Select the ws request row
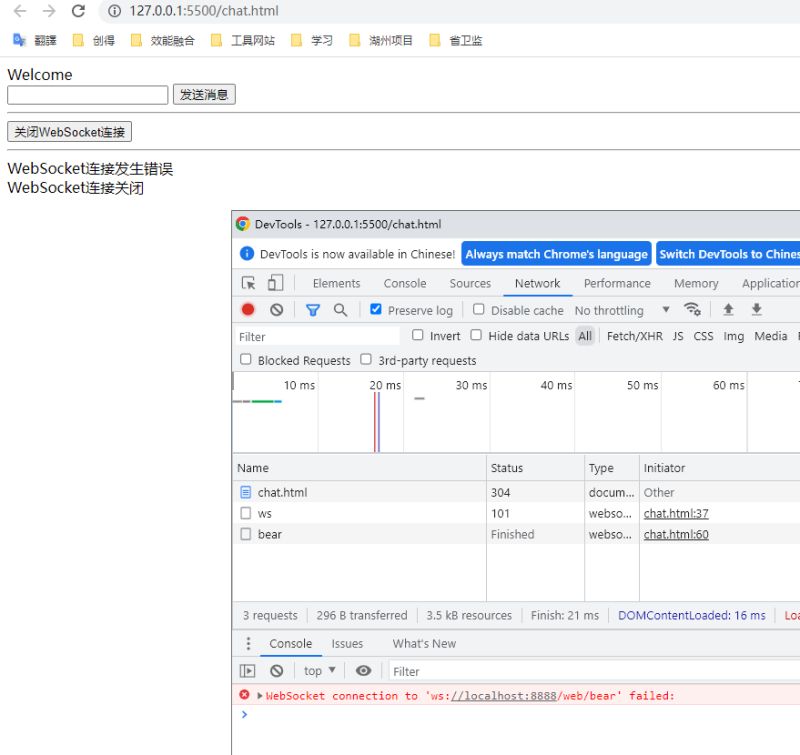This screenshot has width=800, height=755. pos(516,513)
